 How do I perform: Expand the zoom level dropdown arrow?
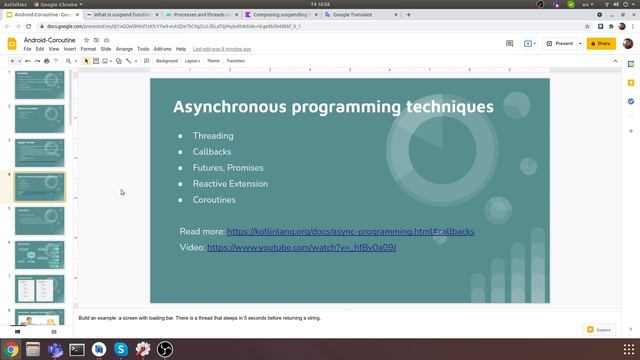point(76,61)
